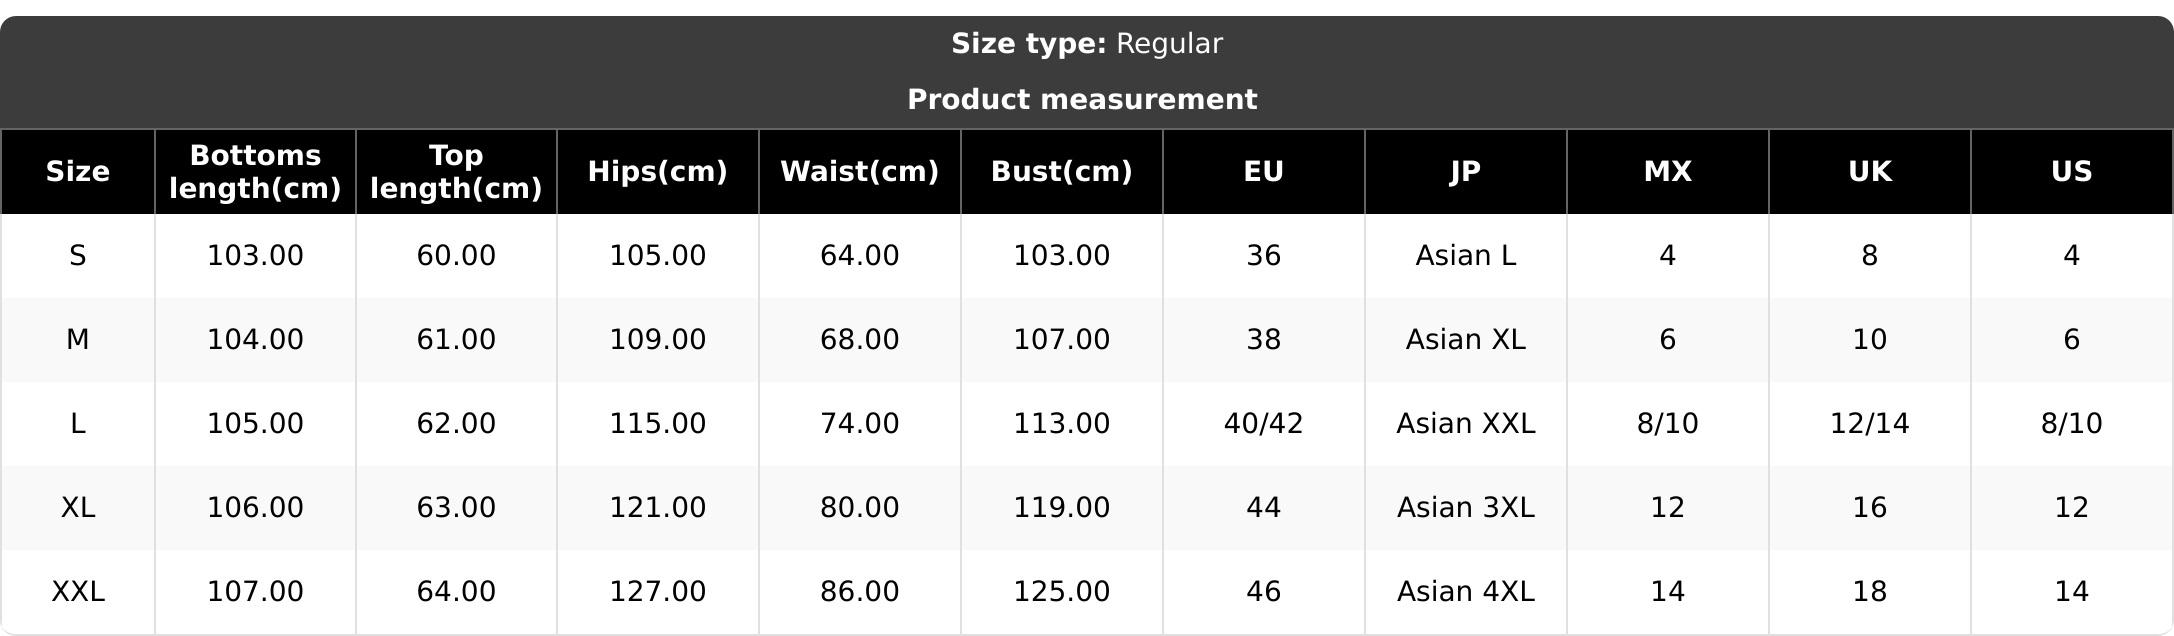Select the Waist(cm) column header
The width and height of the screenshot is (2174, 636).
coord(860,172)
